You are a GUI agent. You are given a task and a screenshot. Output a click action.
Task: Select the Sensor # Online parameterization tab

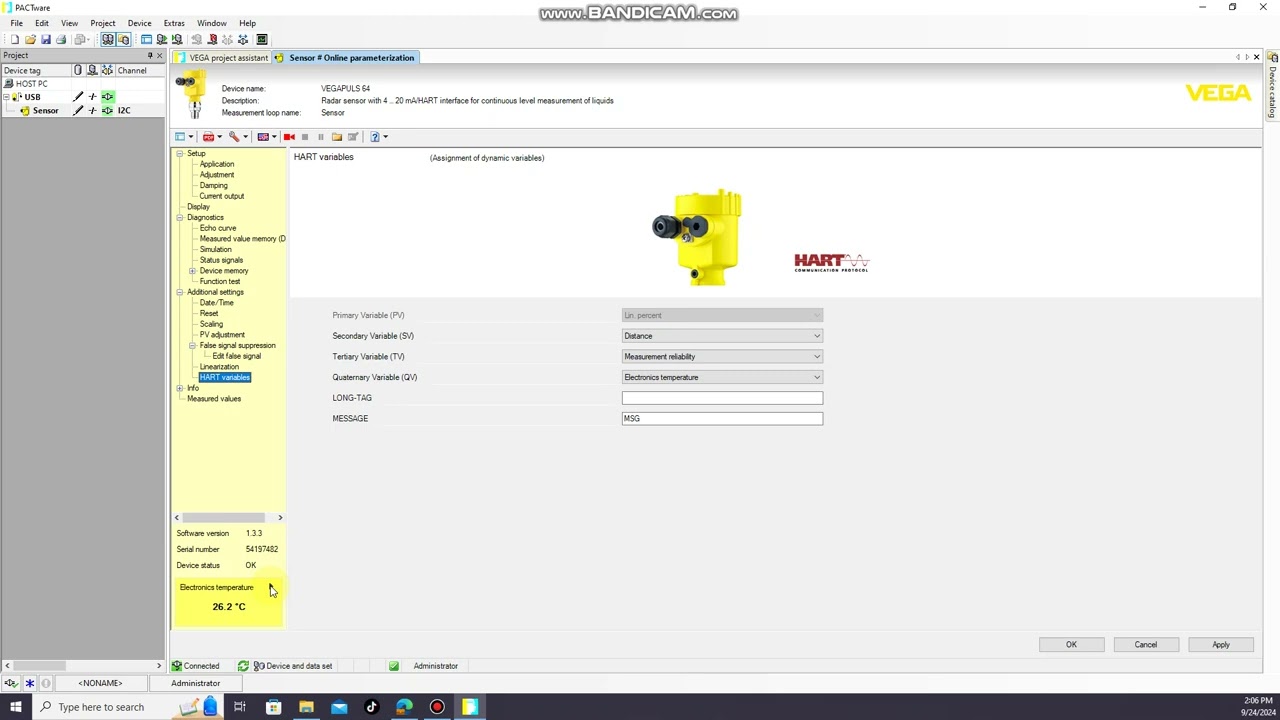click(x=345, y=58)
